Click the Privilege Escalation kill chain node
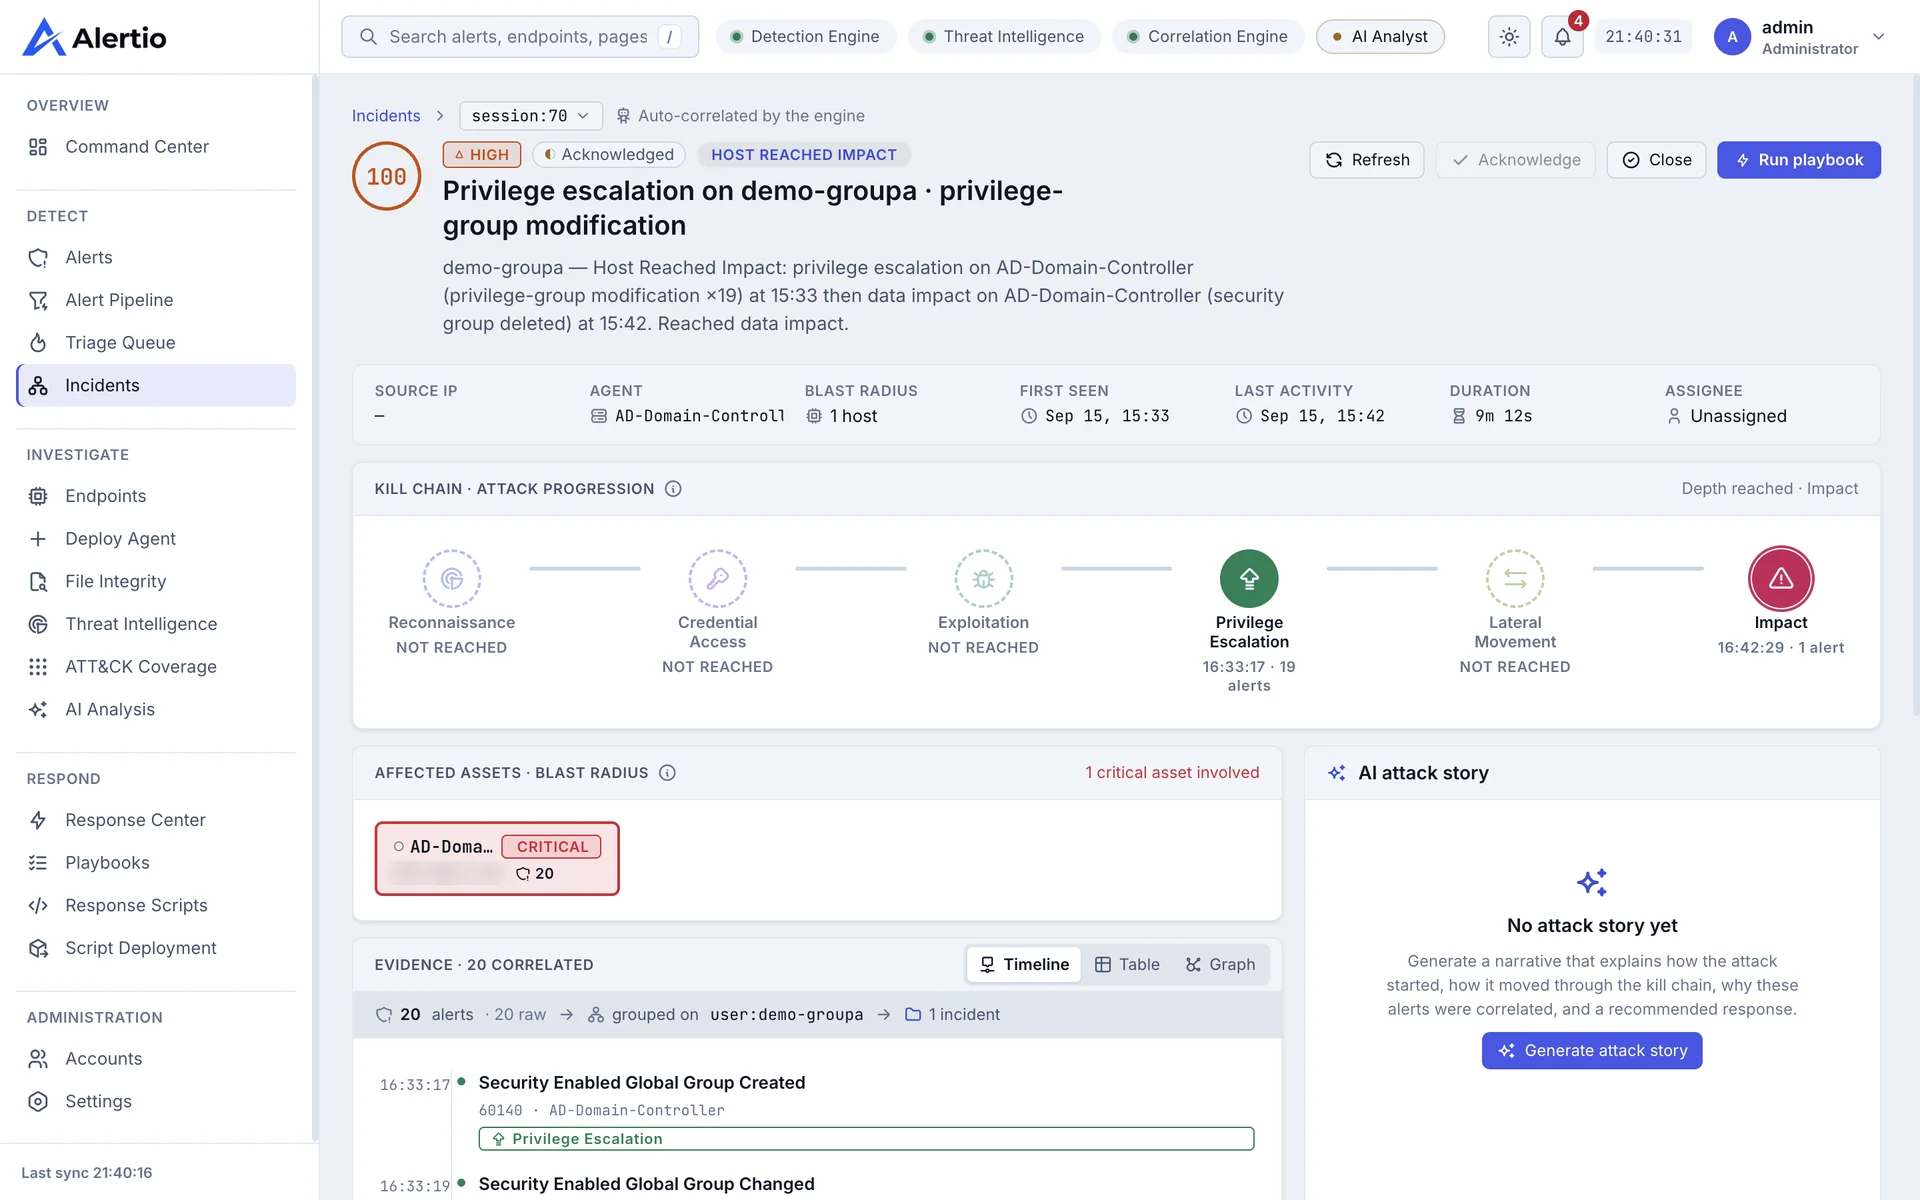 [1249, 578]
